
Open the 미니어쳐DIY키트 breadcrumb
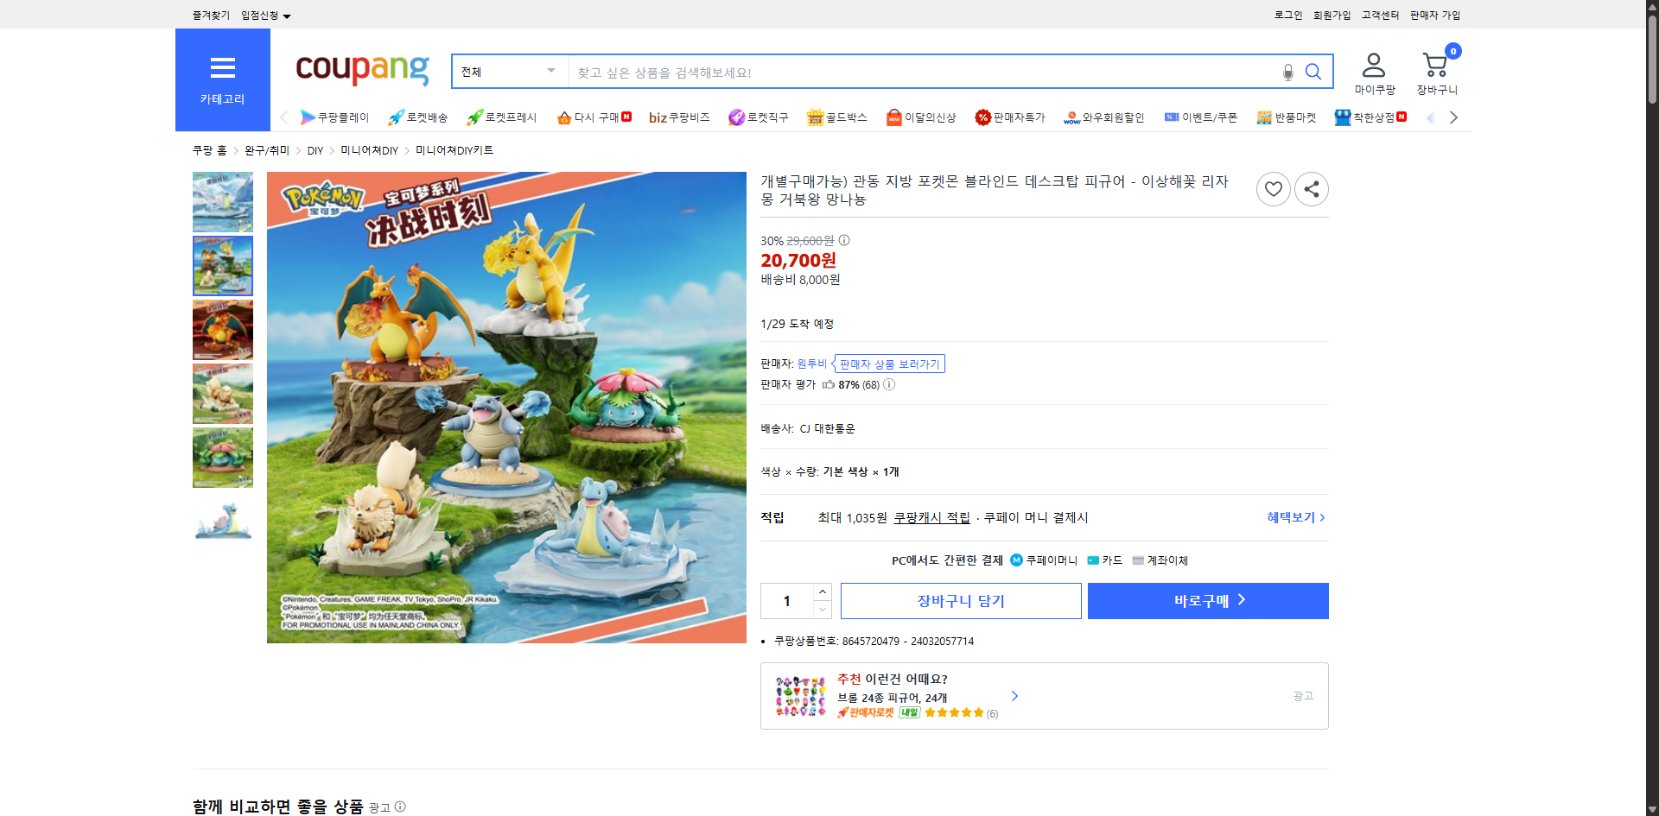click(454, 150)
